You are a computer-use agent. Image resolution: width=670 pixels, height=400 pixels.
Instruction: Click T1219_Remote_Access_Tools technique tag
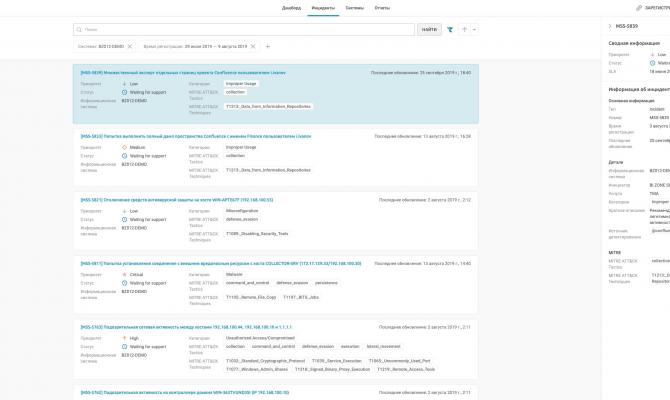coord(406,369)
